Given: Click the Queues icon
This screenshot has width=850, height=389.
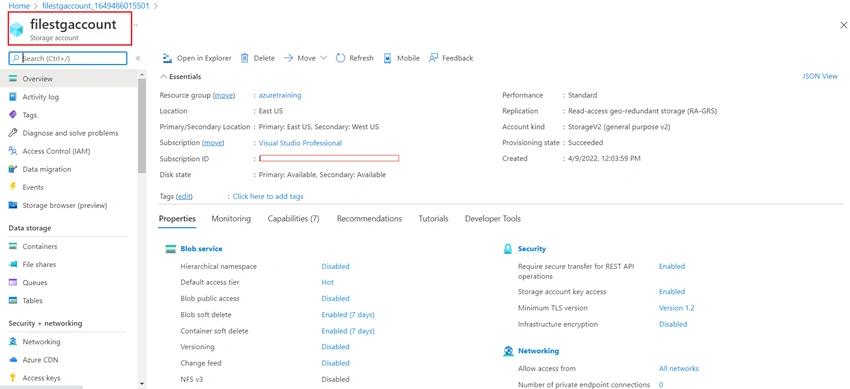Looking at the screenshot, I should [x=12, y=282].
